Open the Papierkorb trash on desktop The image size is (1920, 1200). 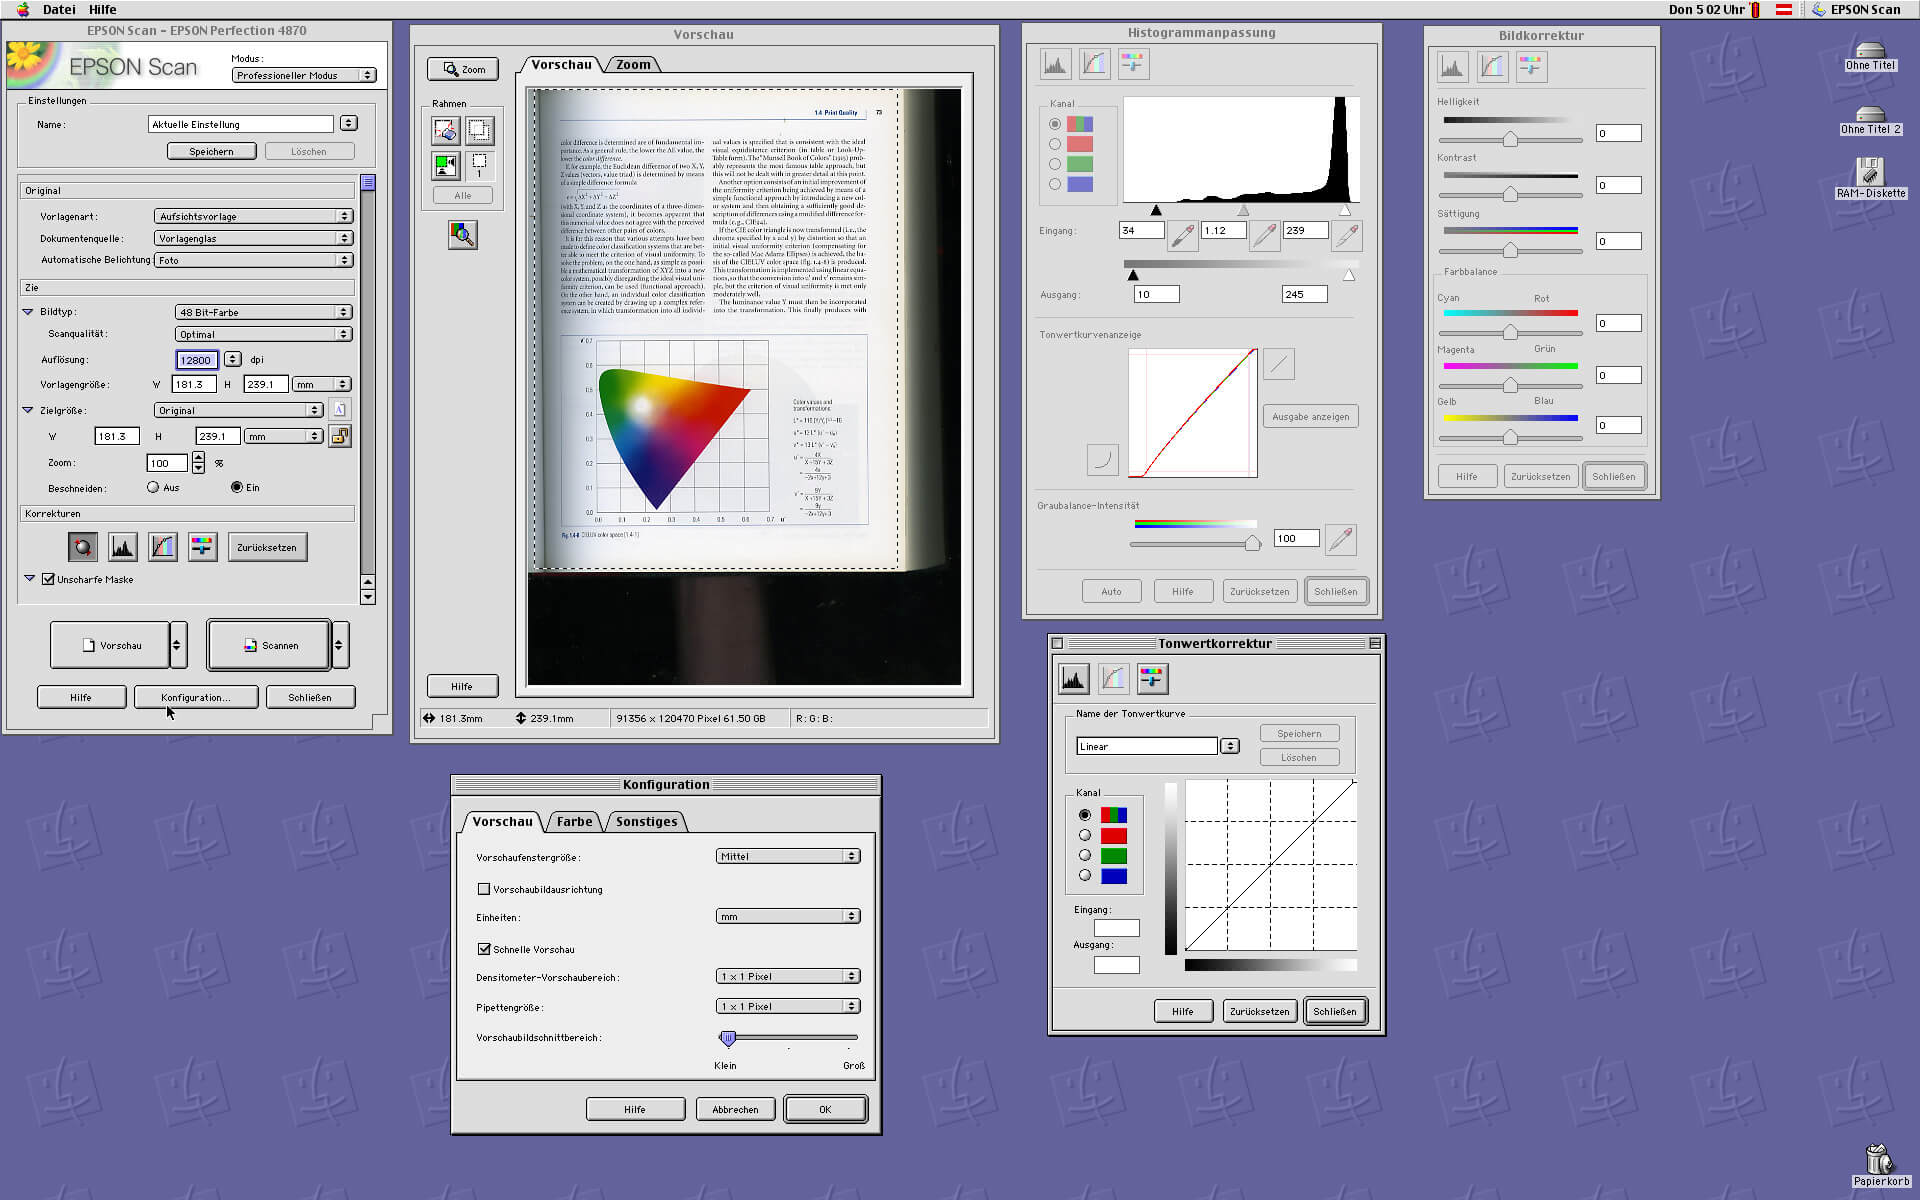pyautogui.click(x=1880, y=1166)
